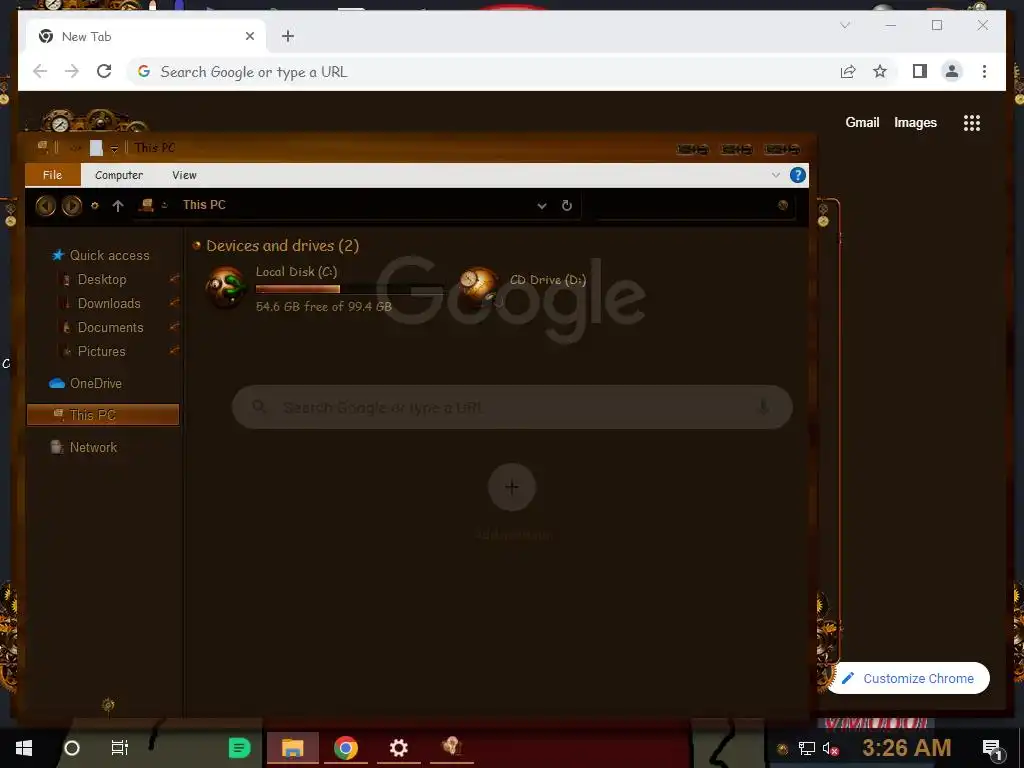
Task: Click muted volume icon in tray
Action: click(x=831, y=748)
